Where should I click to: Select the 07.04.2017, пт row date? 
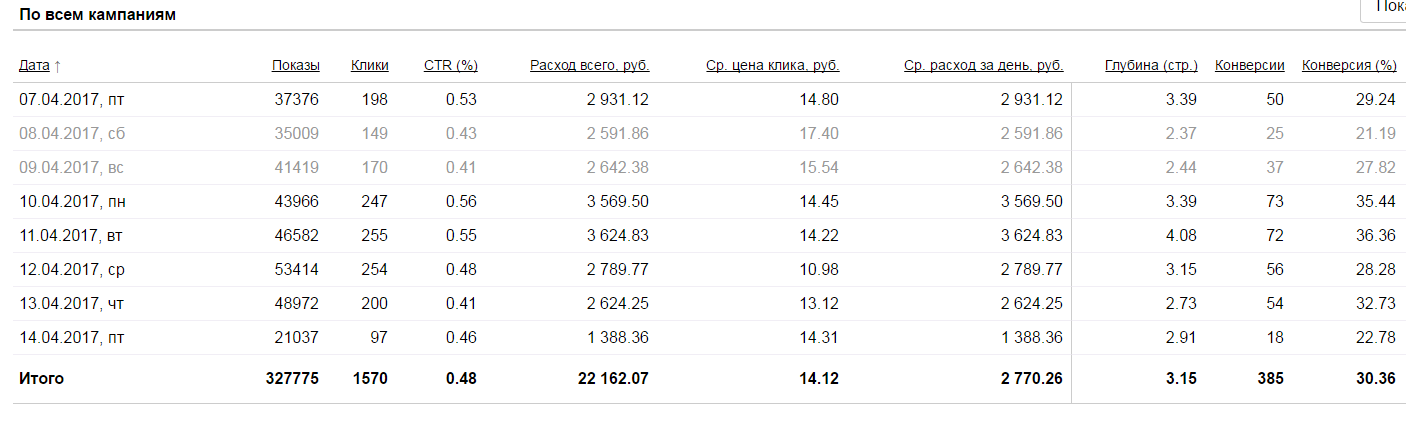point(72,99)
